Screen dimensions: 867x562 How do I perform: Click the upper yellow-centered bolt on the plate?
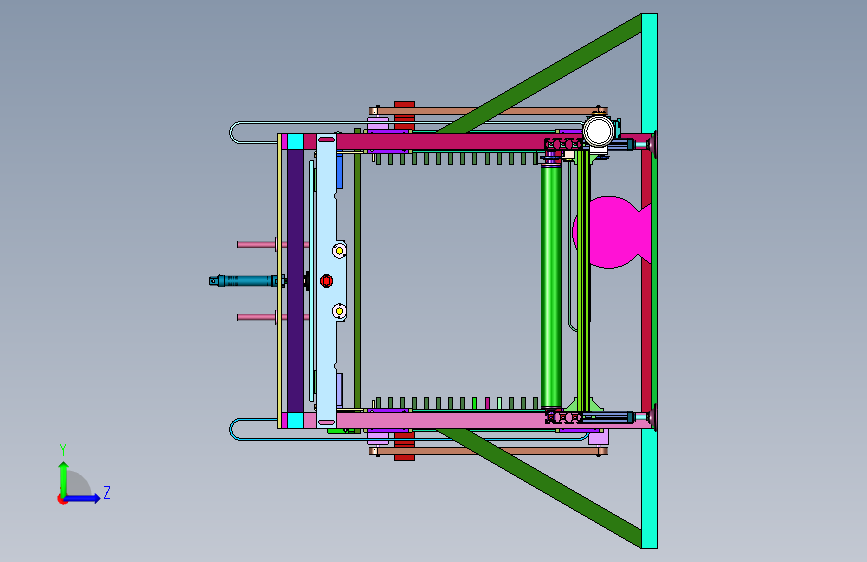click(x=339, y=251)
